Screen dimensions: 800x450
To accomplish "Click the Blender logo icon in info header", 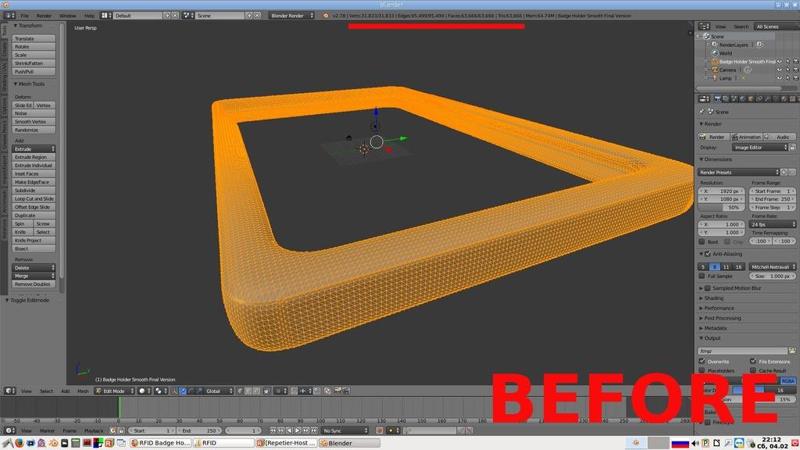I will pyautogui.click(x=326, y=16).
